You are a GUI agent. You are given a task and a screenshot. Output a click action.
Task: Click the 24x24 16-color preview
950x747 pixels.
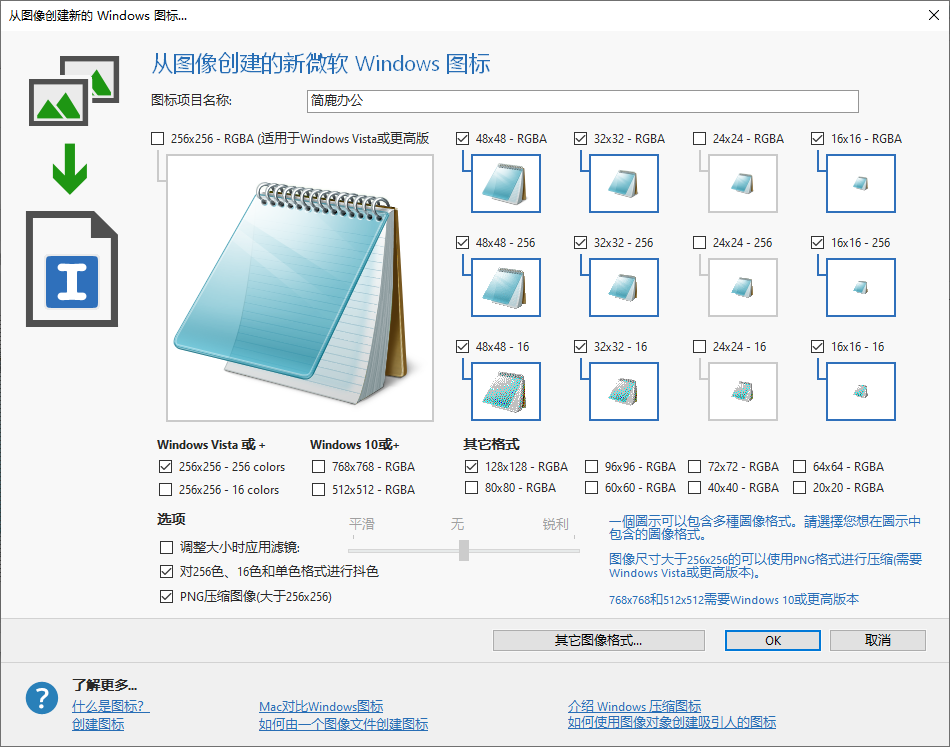pyautogui.click(x=741, y=391)
